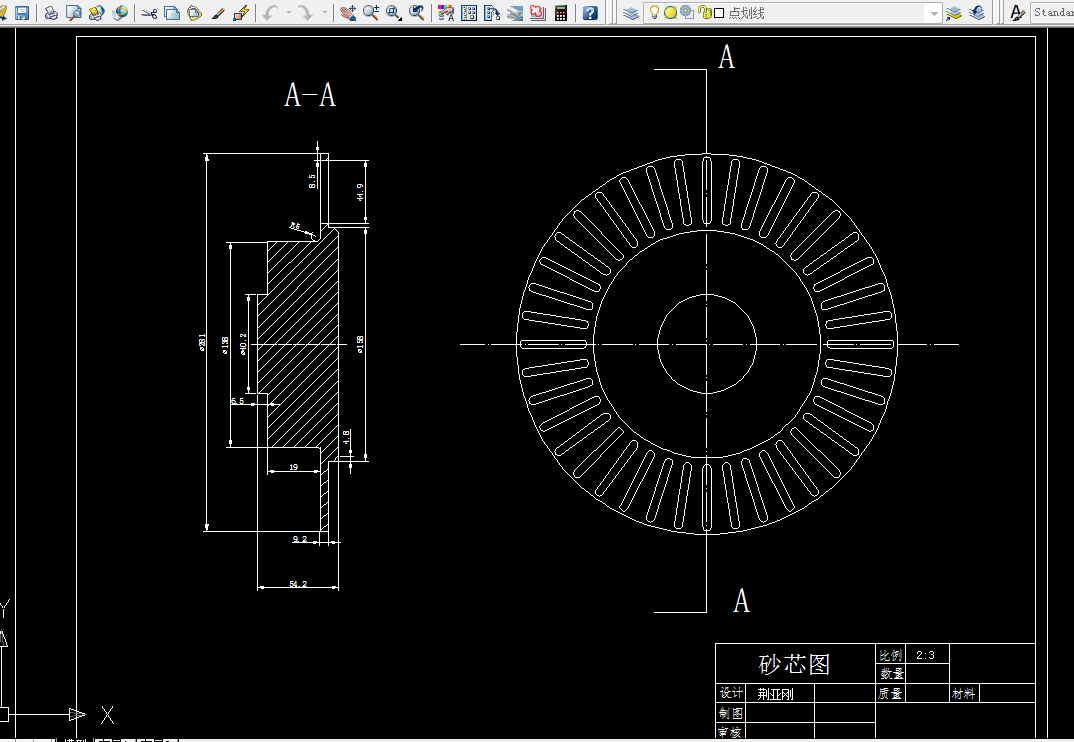Select the designer name 荆亚刚
The height and width of the screenshot is (742, 1074).
tap(775, 694)
